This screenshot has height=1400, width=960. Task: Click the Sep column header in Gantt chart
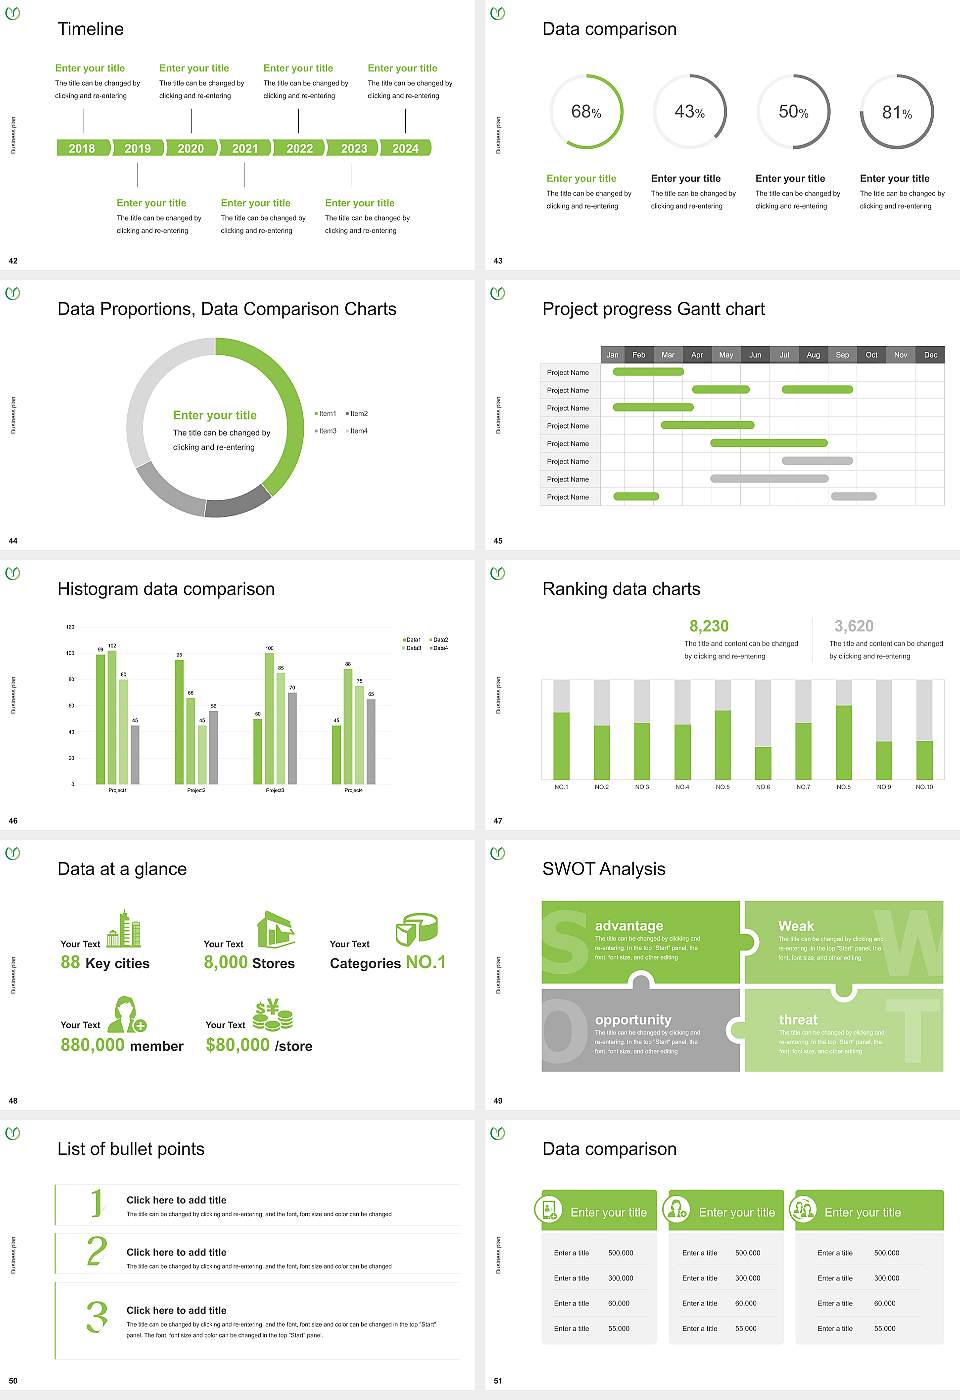click(x=842, y=355)
